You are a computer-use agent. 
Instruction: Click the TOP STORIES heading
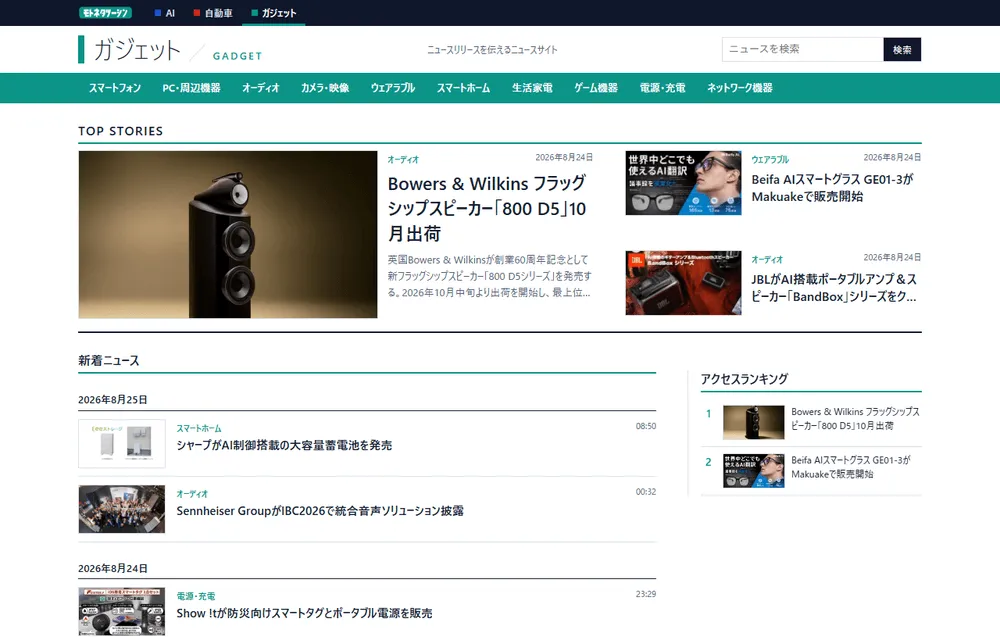coord(121,131)
